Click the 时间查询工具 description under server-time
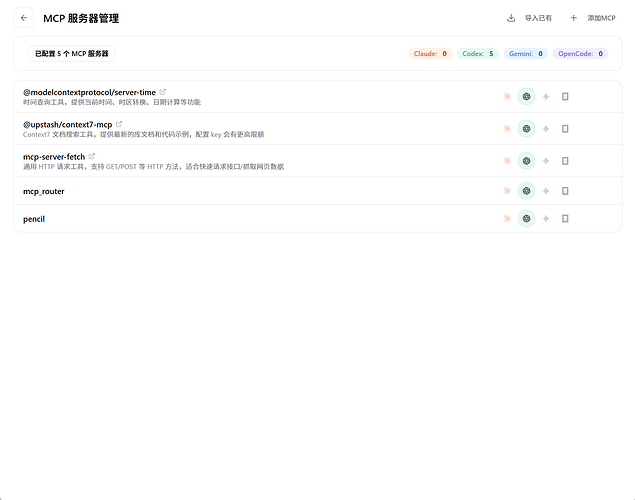 [112, 102]
